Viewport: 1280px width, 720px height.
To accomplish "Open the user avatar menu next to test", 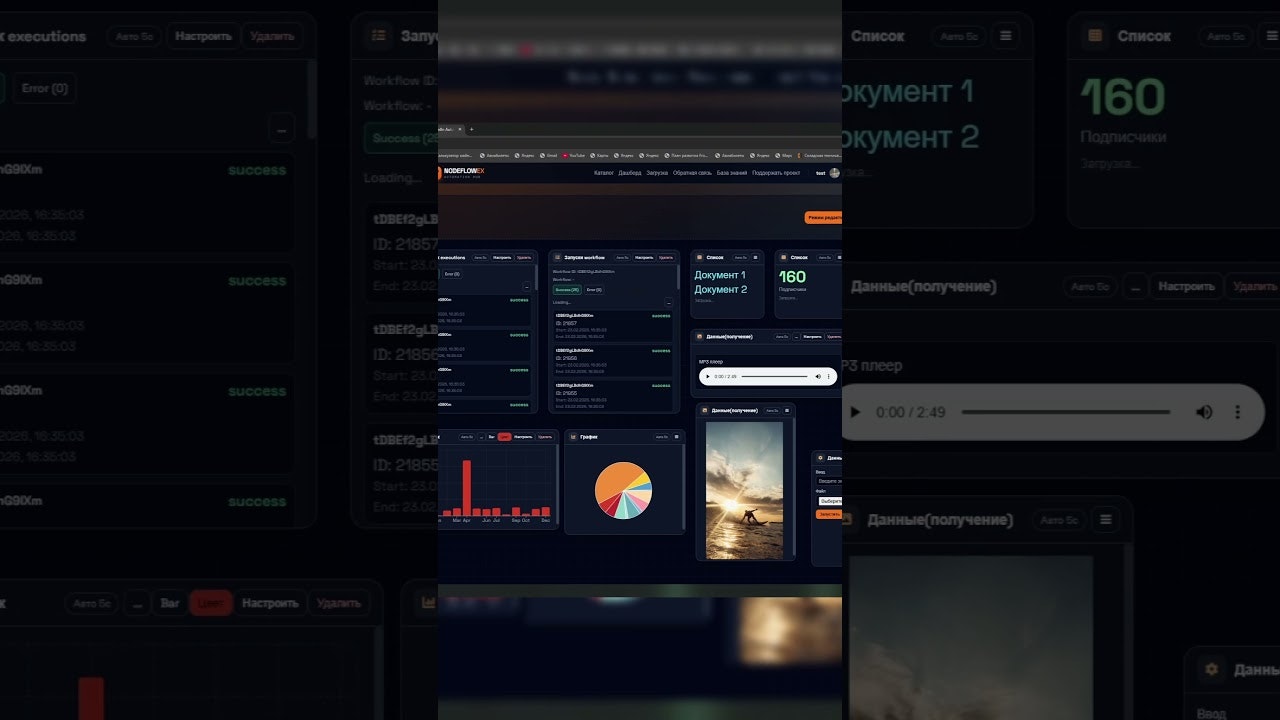I will point(833,173).
